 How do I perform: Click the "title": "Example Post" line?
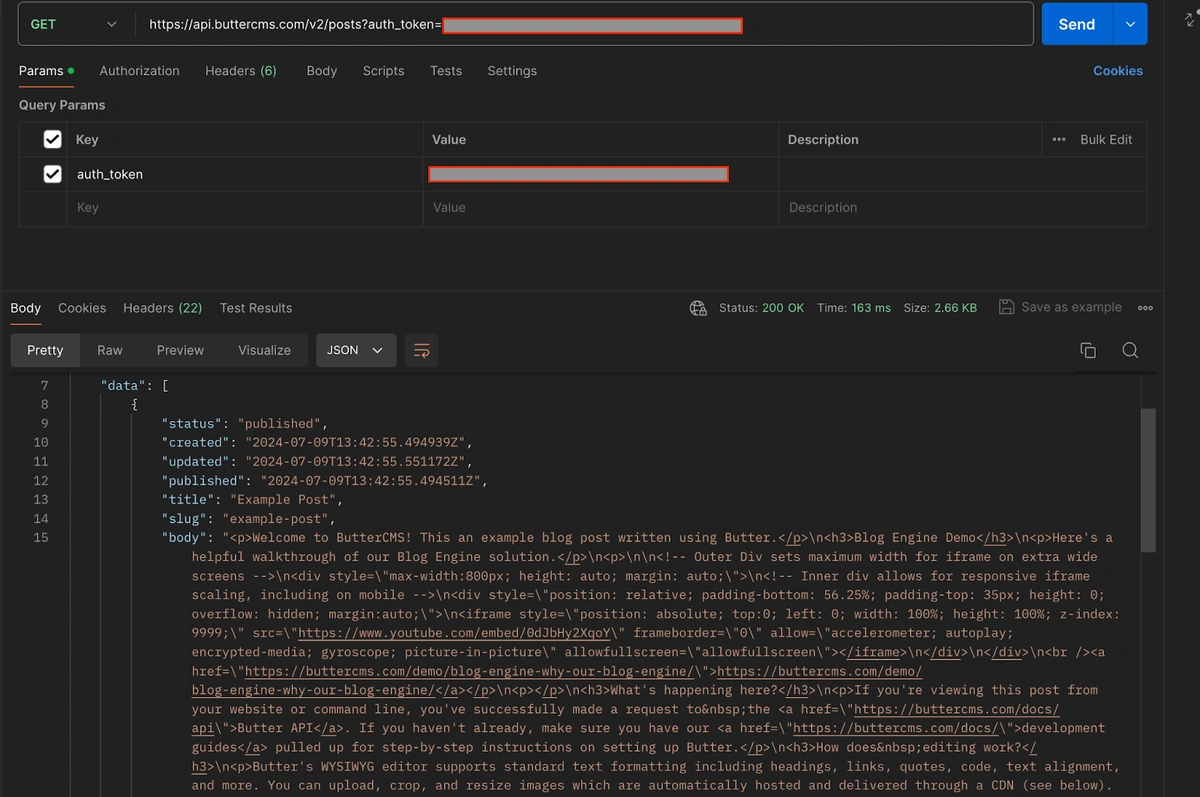coord(252,500)
